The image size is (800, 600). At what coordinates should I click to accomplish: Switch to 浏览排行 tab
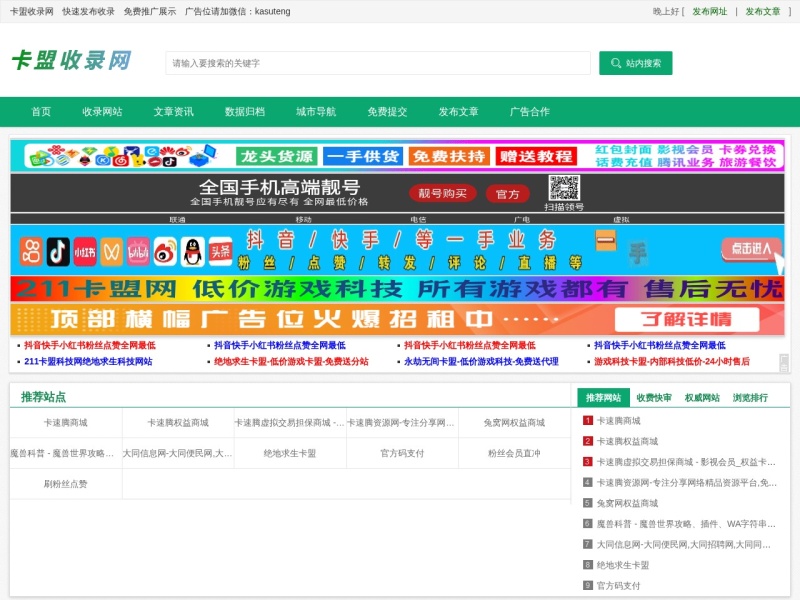(x=750, y=397)
